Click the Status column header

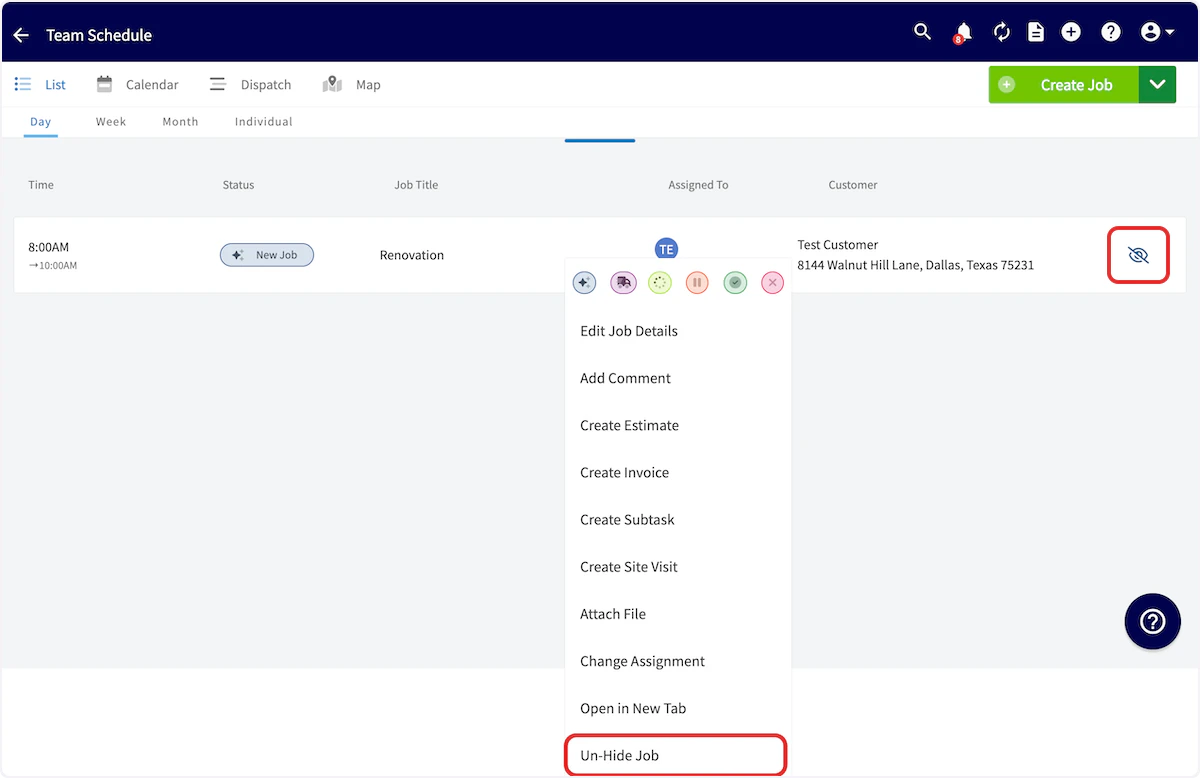[x=238, y=185]
